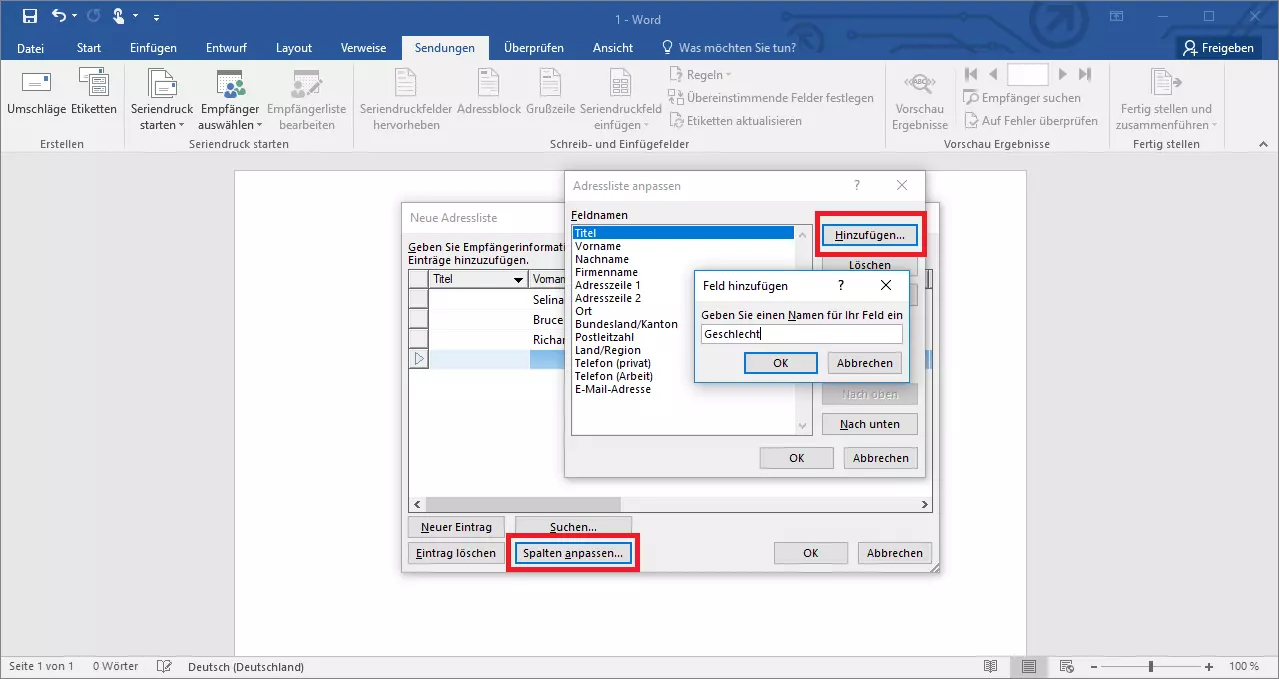The height and width of the screenshot is (679, 1279).
Task: Select Nachname in Feldnamen list
Action: click(602, 259)
